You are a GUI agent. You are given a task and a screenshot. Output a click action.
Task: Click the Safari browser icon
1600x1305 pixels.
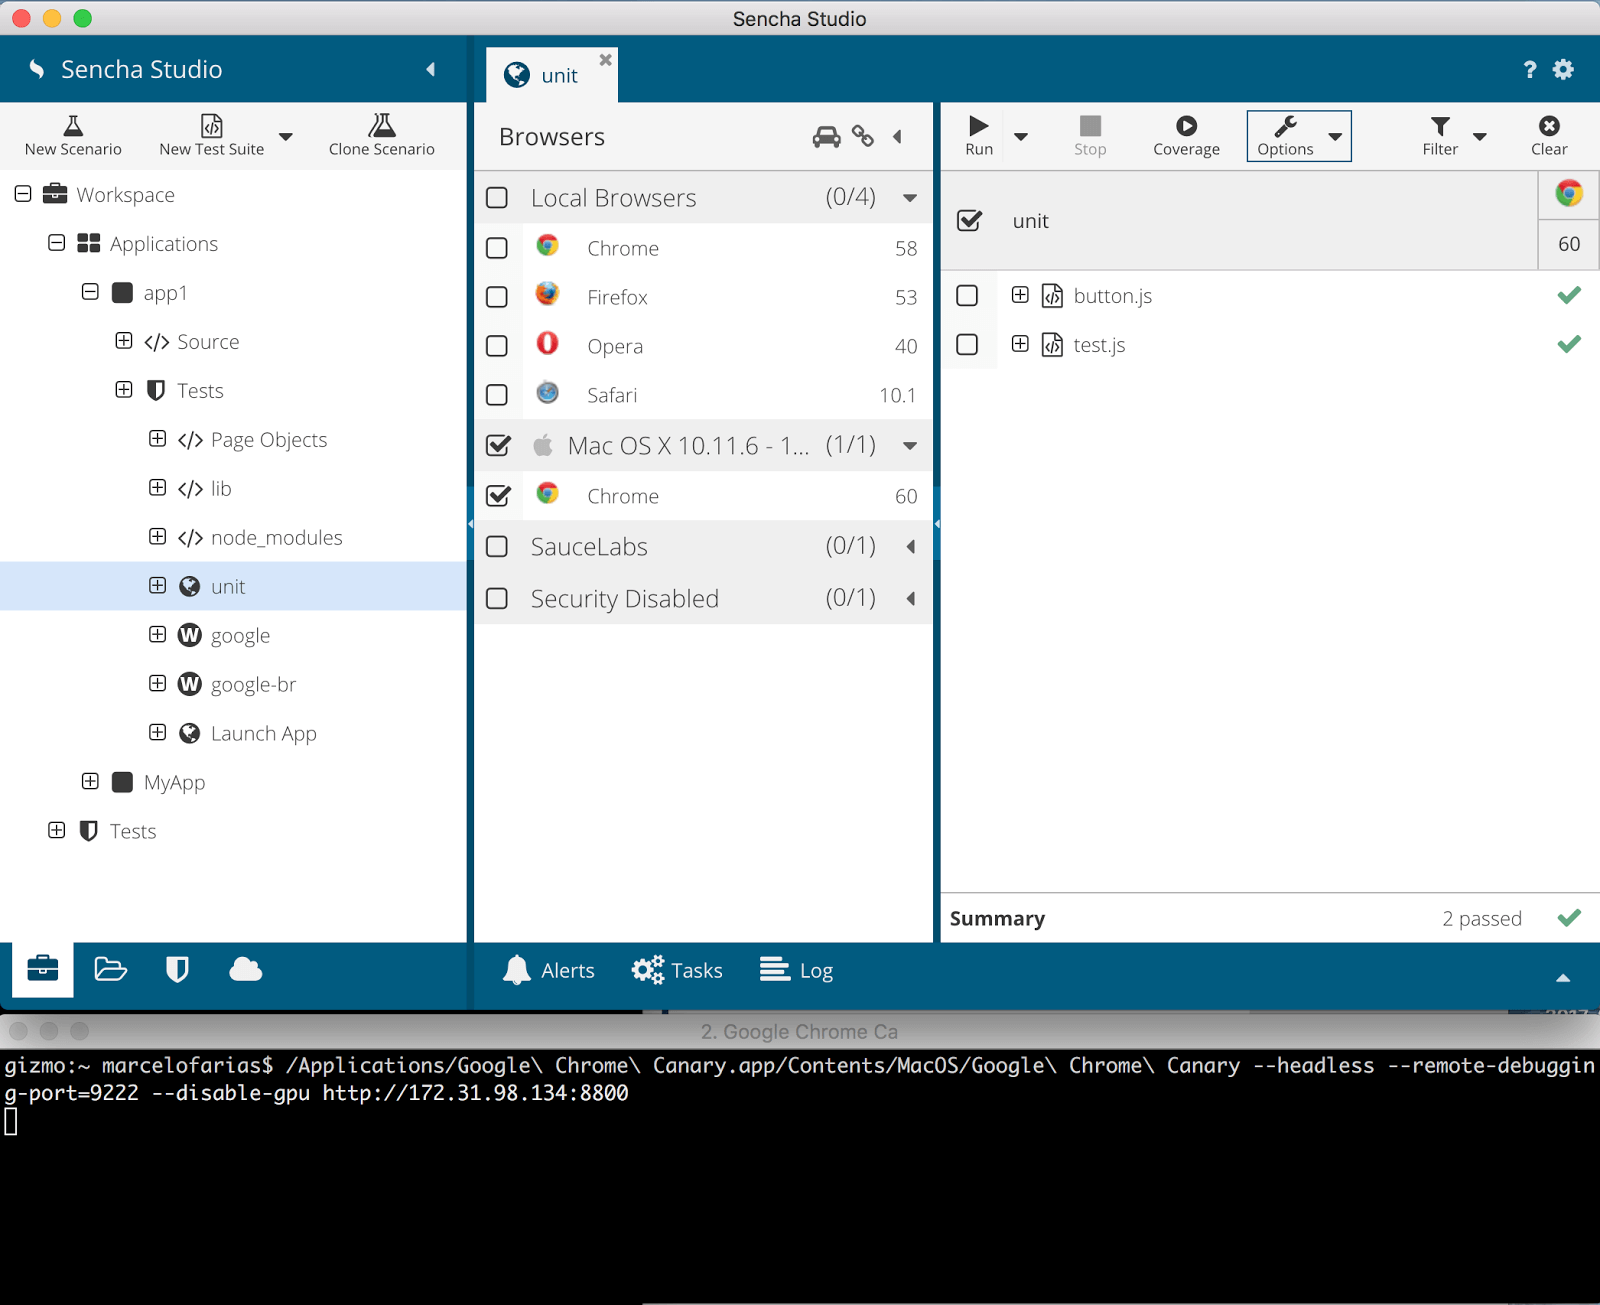tap(547, 392)
